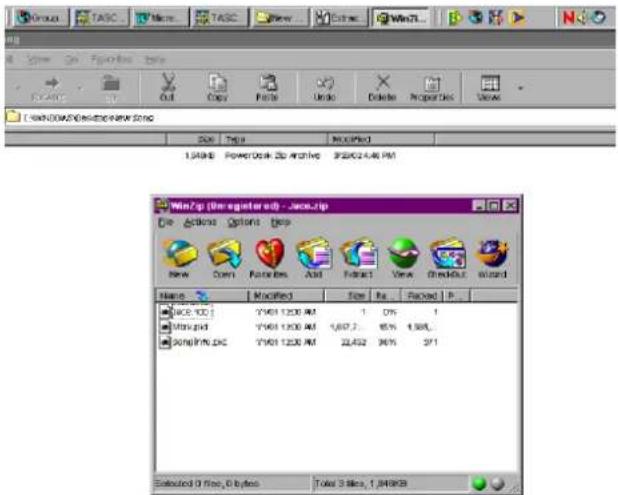Open the Help menu in WinZip
The height and width of the screenshot is (495, 618).
281,222
